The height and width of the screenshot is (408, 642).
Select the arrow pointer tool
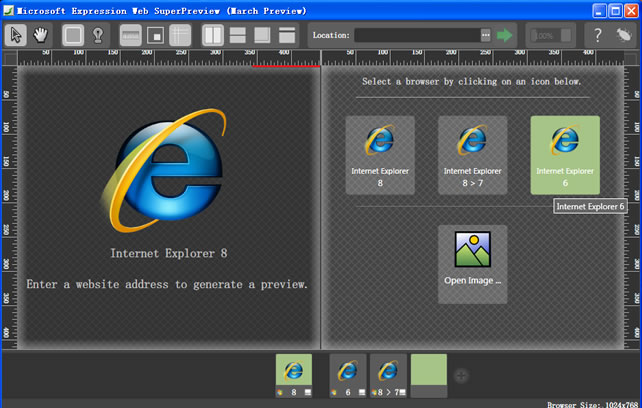point(17,35)
